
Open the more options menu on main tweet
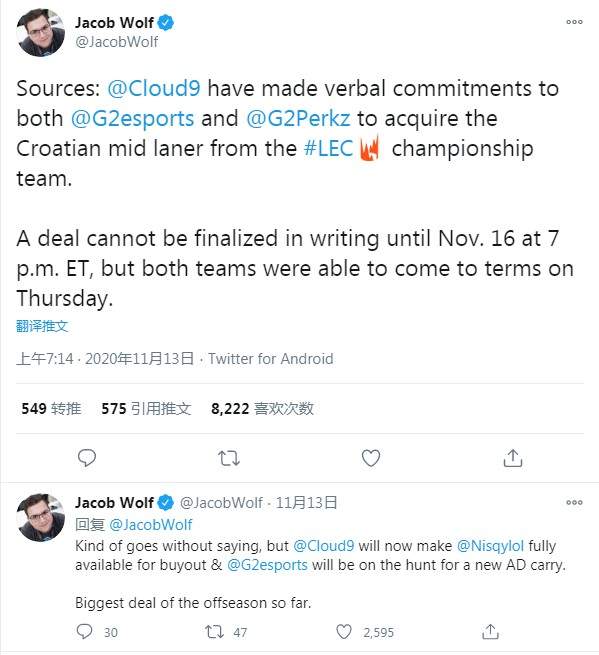tap(574, 22)
